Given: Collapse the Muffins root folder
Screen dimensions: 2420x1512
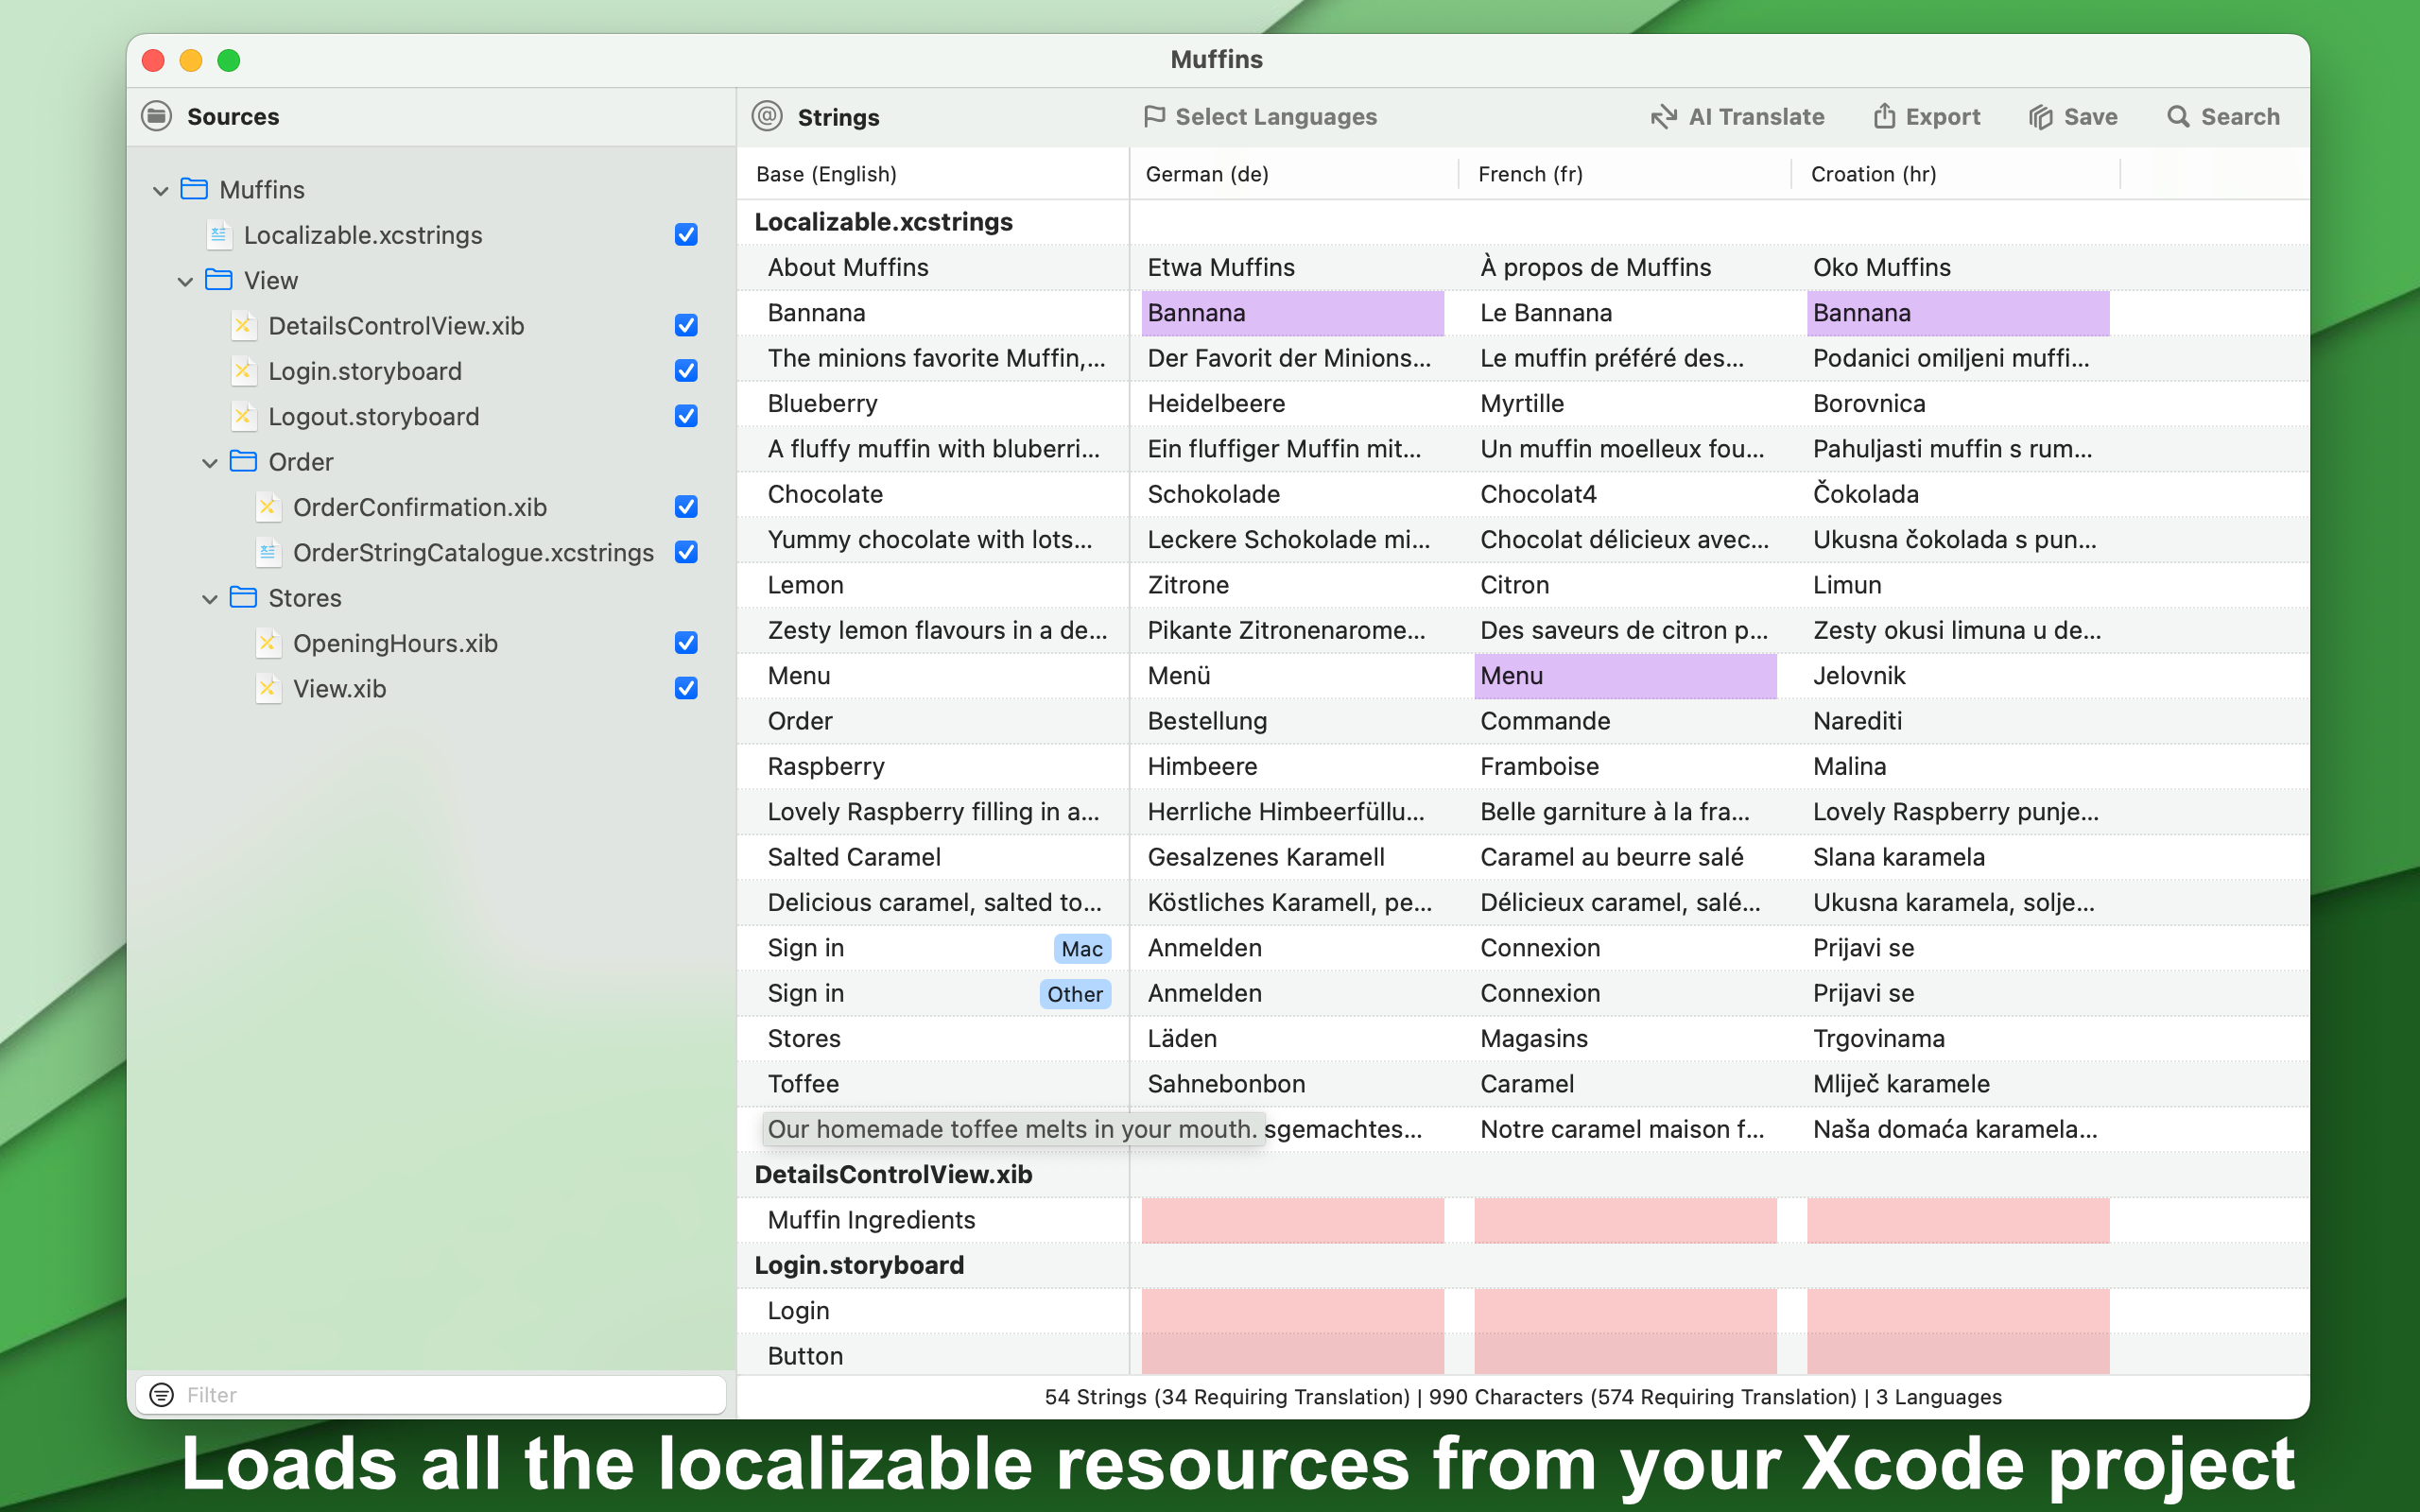Looking at the screenshot, I should (160, 190).
